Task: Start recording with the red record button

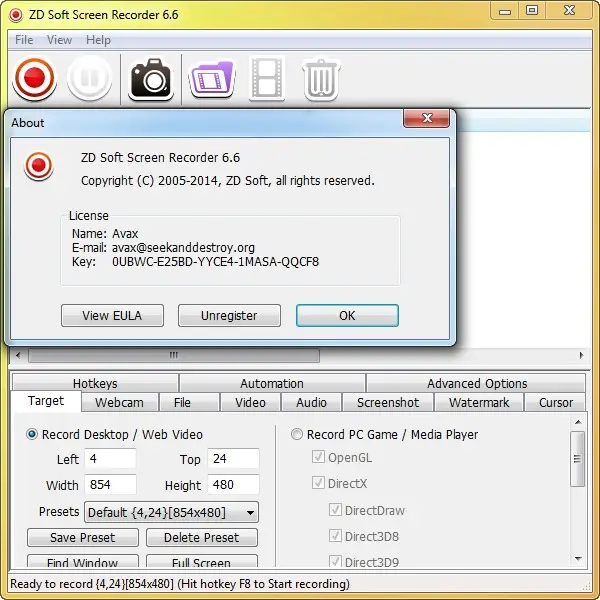Action: 34,78
